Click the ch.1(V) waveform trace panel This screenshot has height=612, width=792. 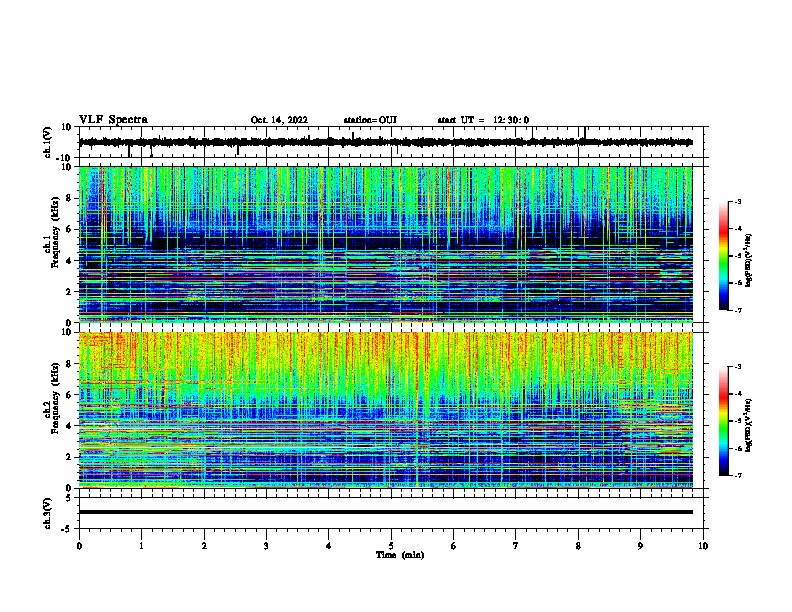point(393,142)
